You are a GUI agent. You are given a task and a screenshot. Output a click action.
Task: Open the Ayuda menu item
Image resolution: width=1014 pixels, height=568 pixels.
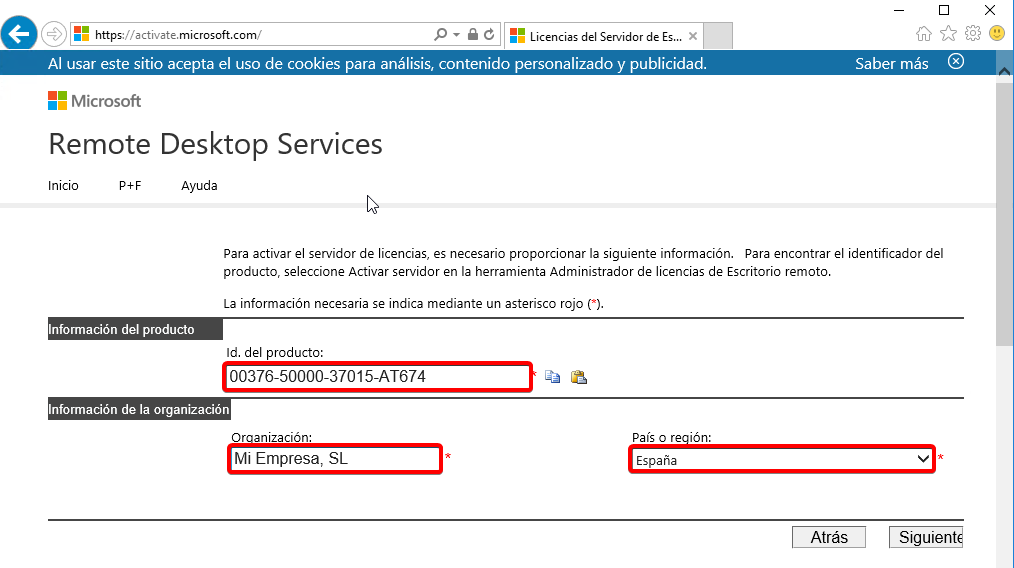[x=199, y=186]
